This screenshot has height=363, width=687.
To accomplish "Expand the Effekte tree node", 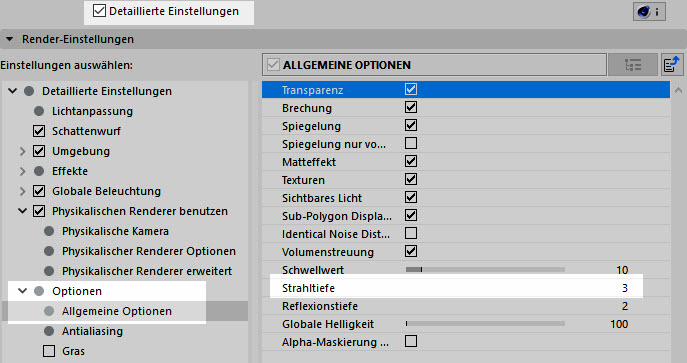I will [x=22, y=172].
